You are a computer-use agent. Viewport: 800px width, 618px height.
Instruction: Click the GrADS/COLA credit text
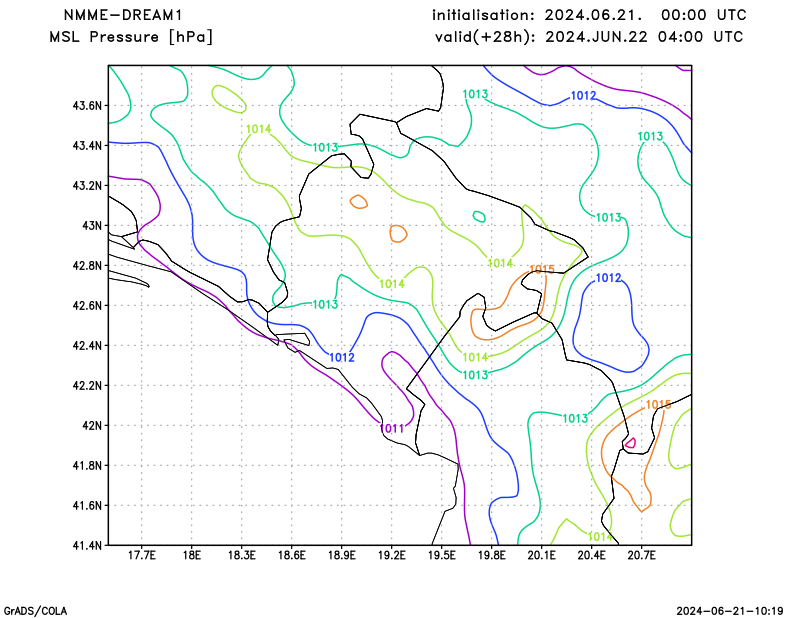click(35, 611)
